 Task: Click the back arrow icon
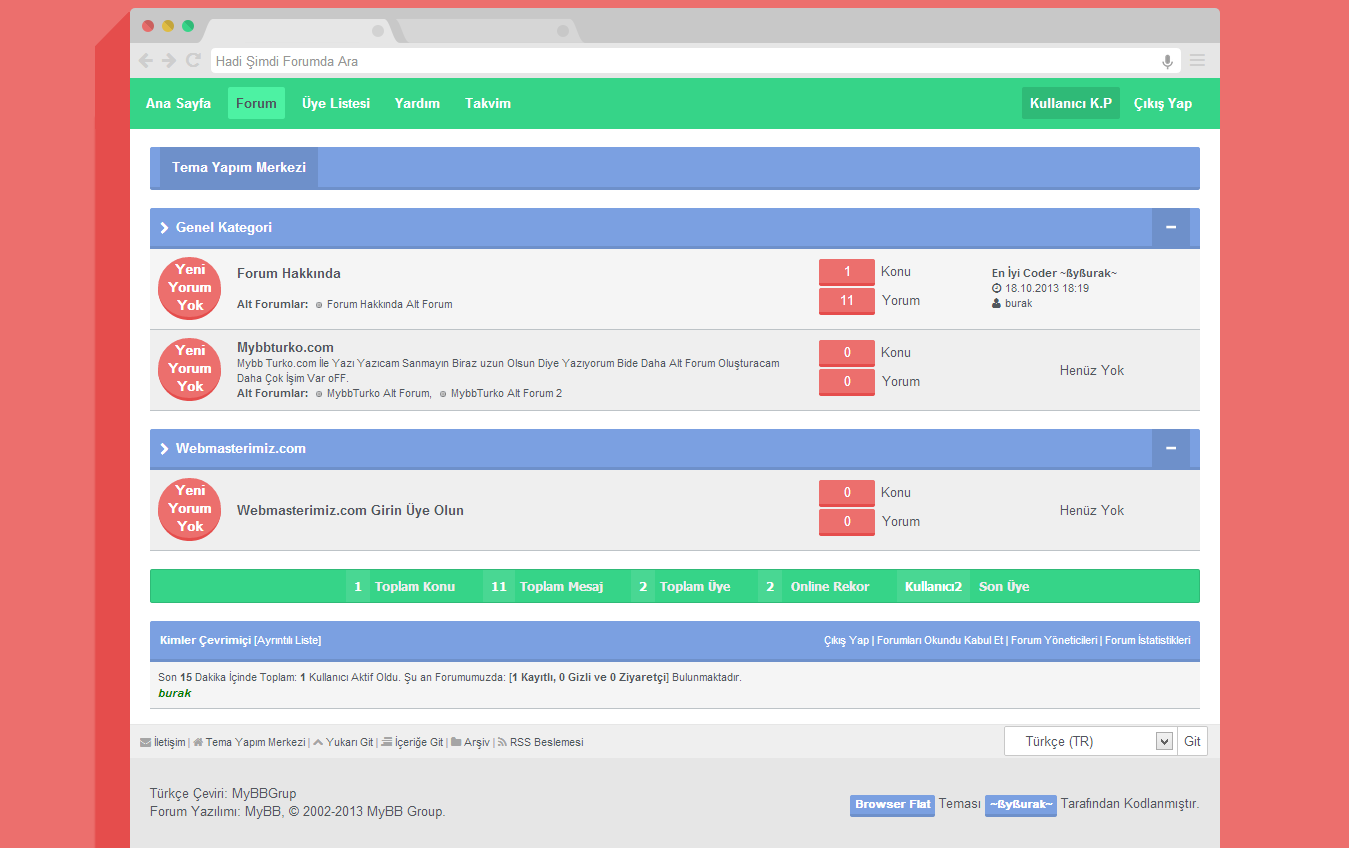(x=146, y=61)
